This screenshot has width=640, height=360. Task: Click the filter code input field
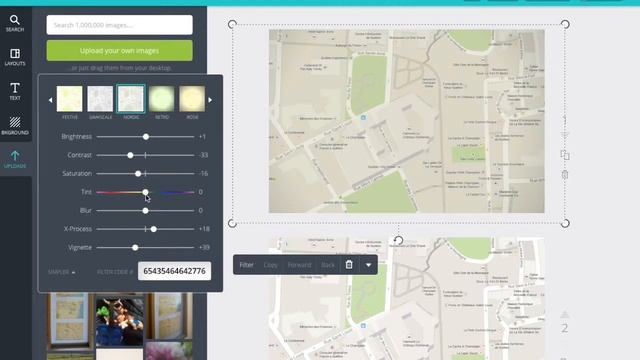[174, 271]
